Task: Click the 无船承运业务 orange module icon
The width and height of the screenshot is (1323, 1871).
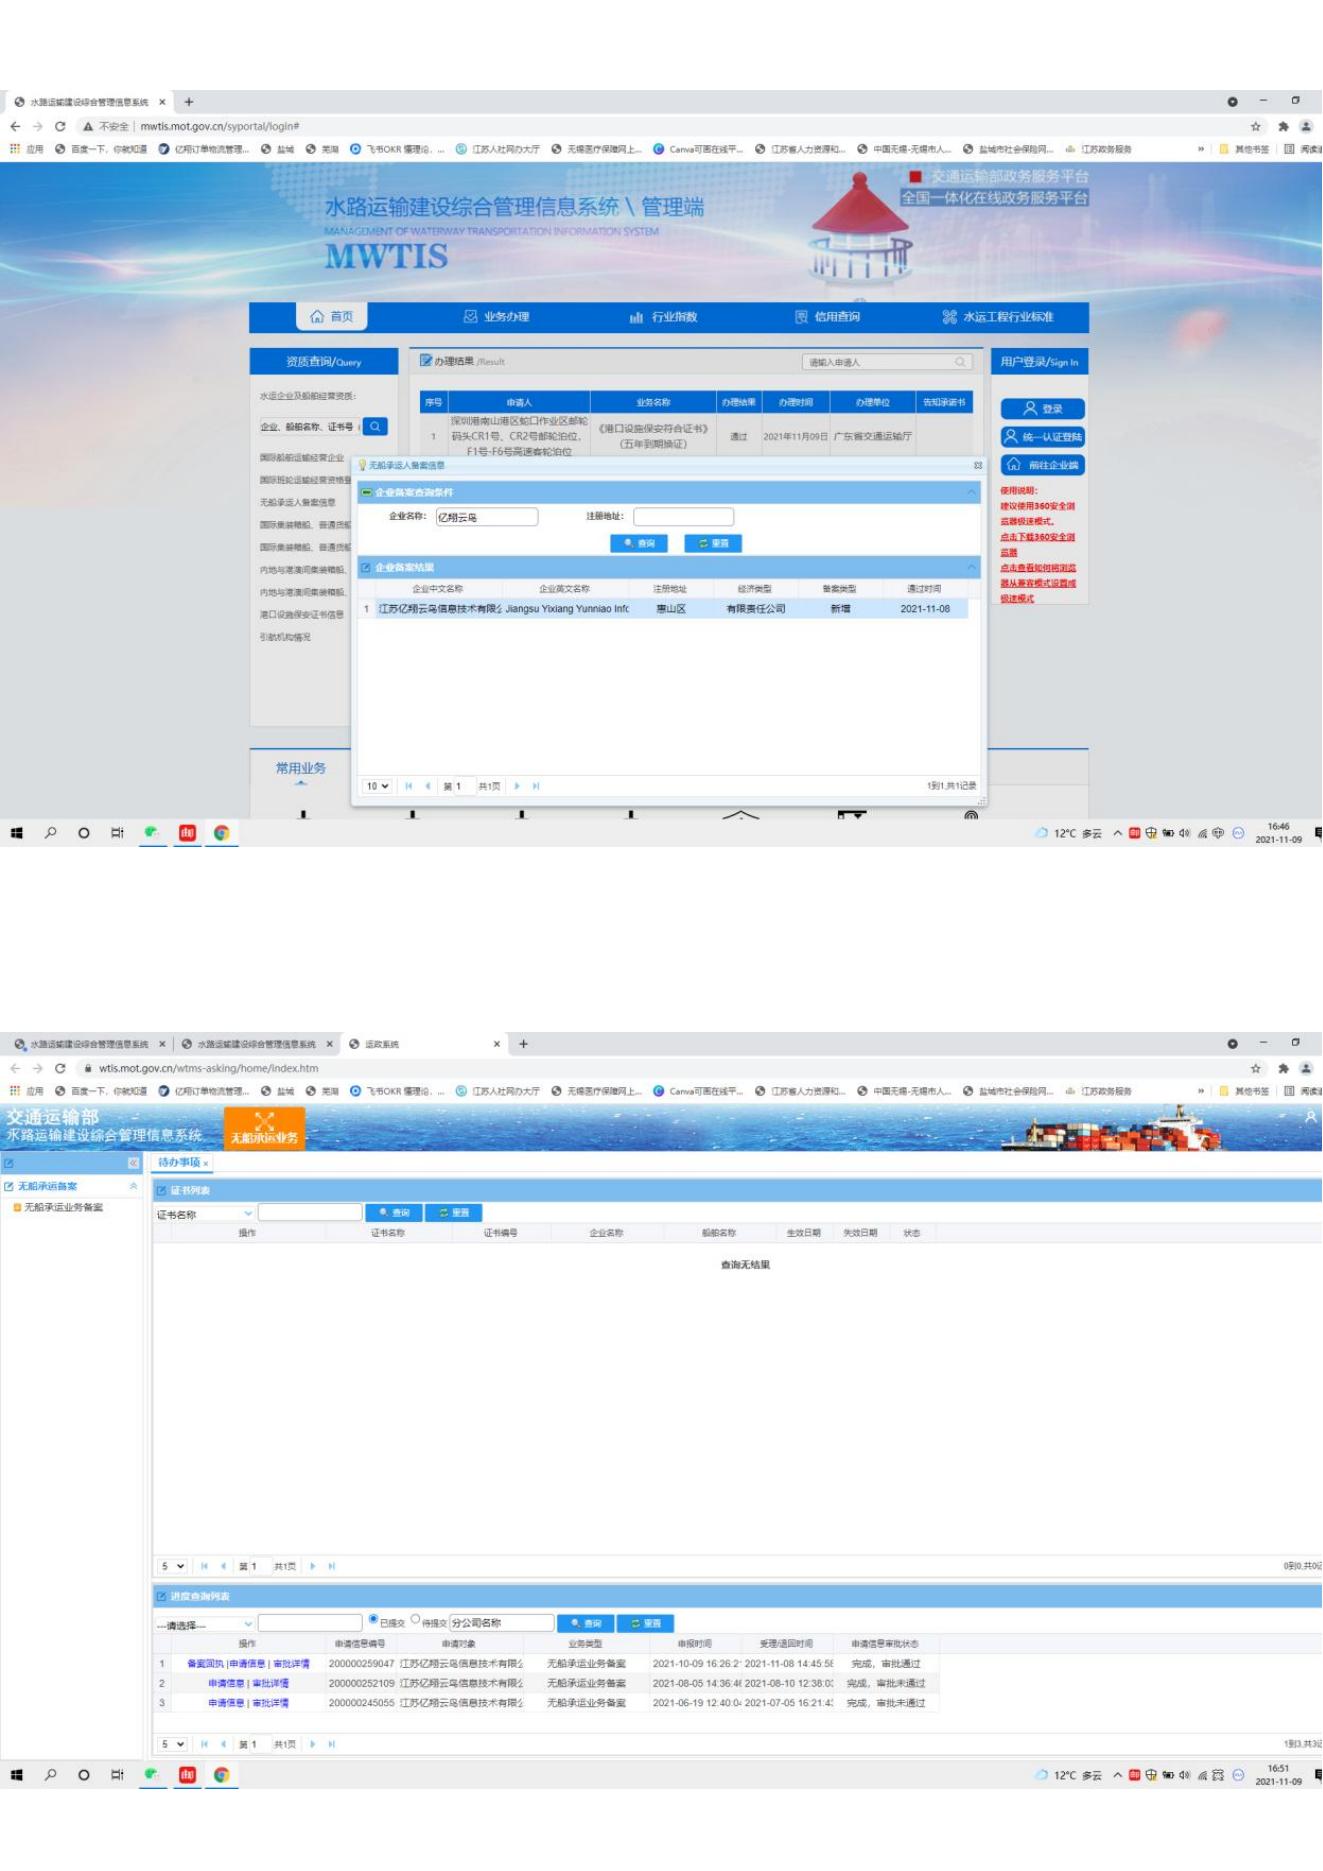Action: [x=264, y=1127]
